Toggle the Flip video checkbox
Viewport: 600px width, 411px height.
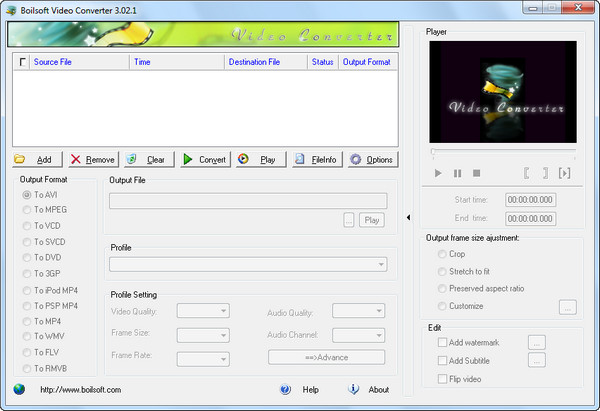tap(443, 379)
